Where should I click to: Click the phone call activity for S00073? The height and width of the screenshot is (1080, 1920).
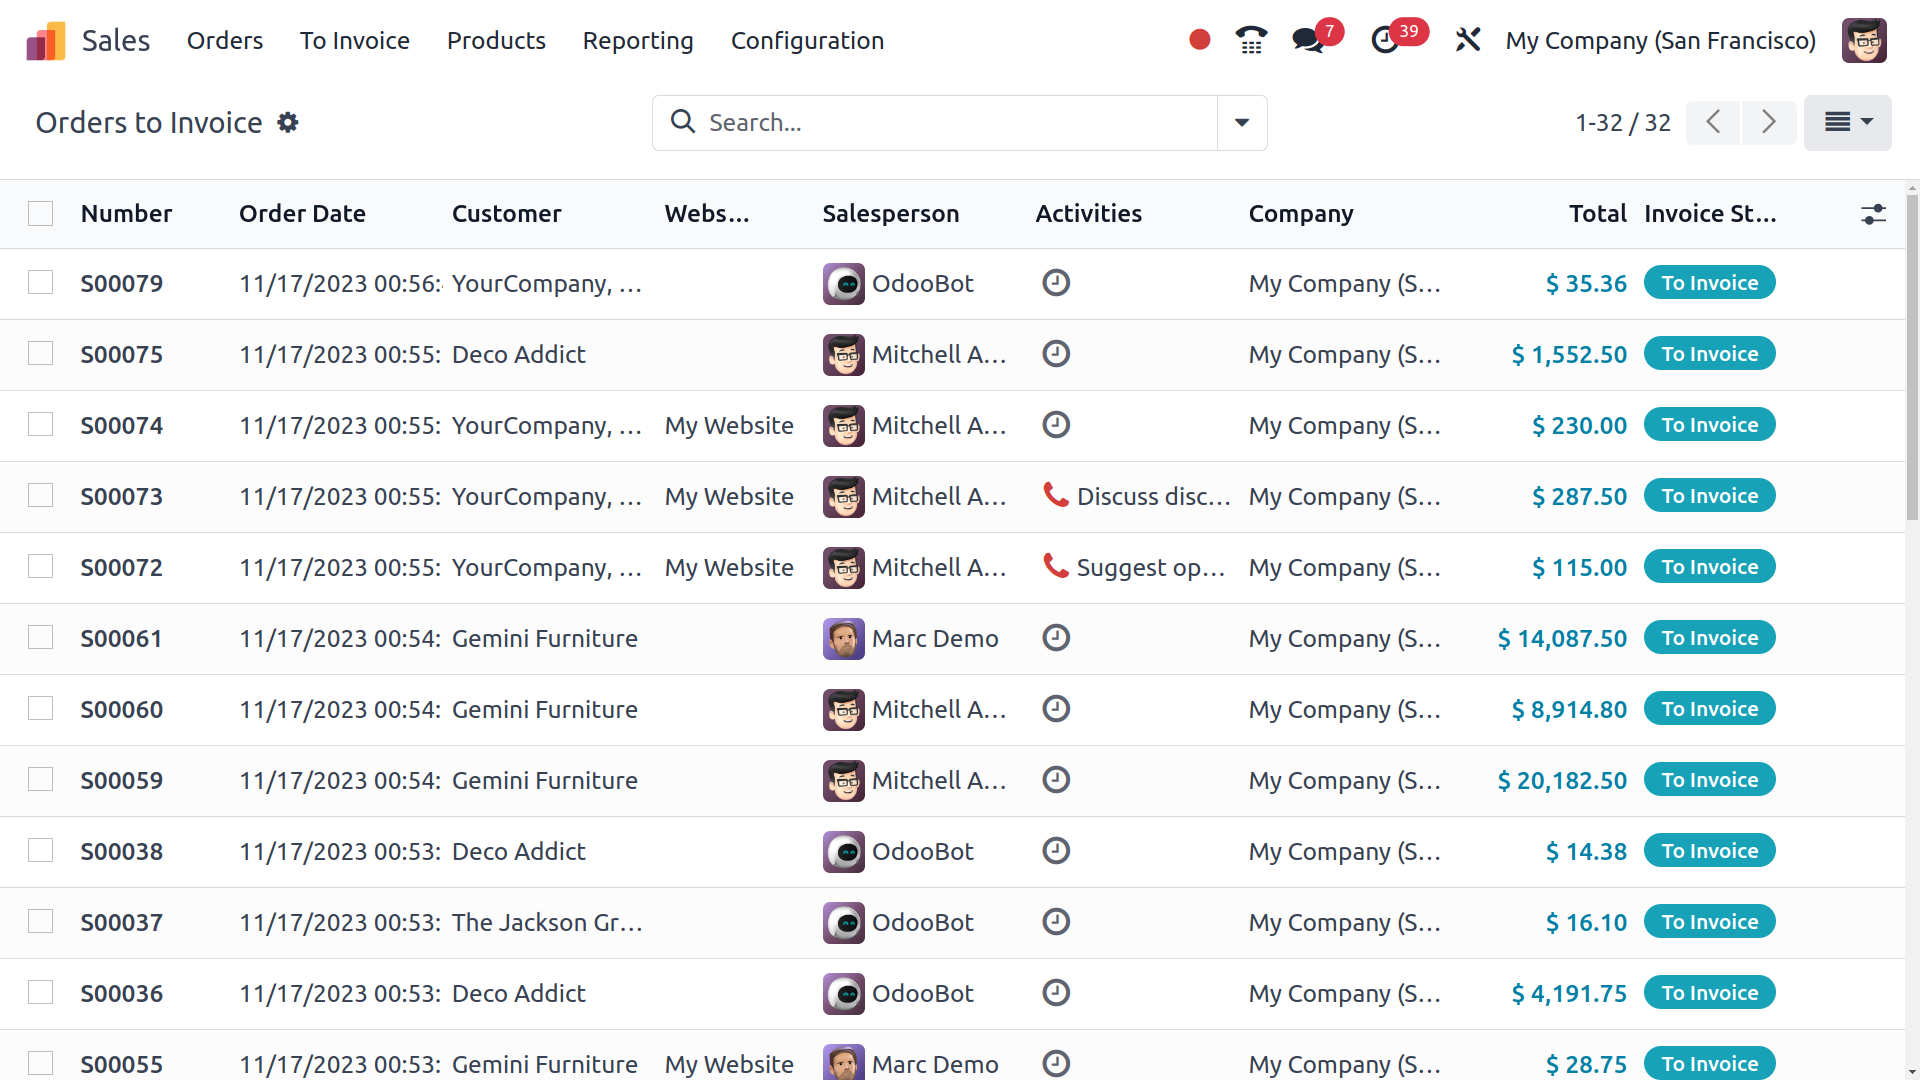point(1056,495)
